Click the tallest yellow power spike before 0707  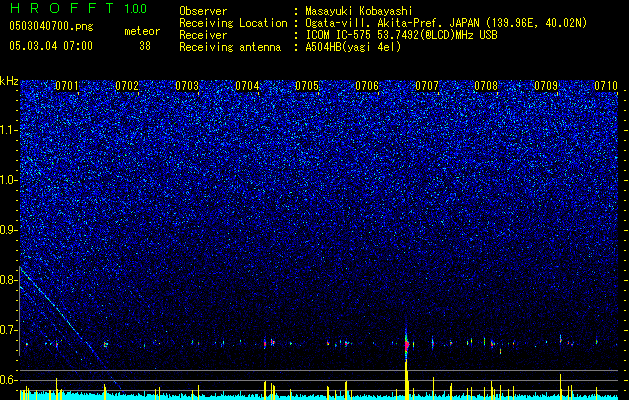pyautogui.click(x=406, y=379)
